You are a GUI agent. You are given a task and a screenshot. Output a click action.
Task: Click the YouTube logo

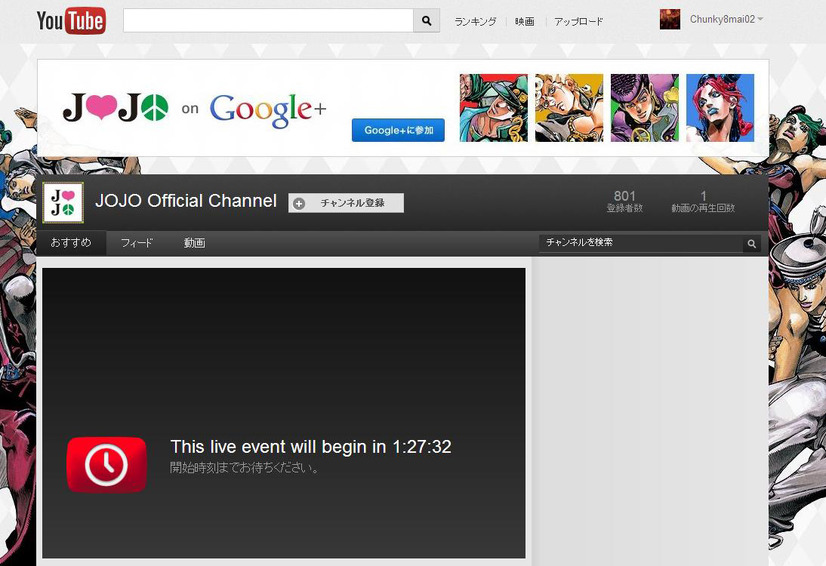point(71,21)
